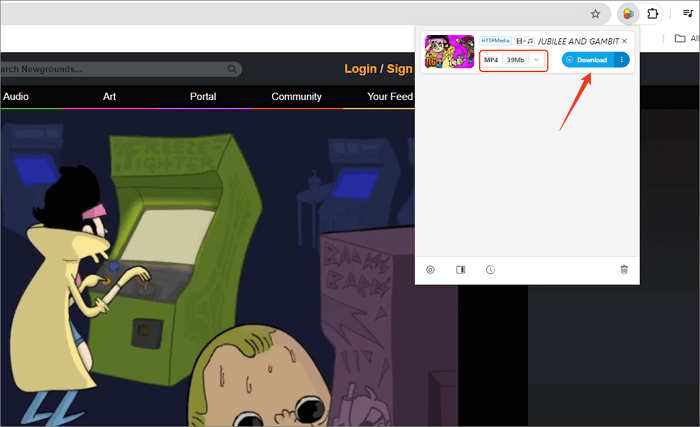Click the video and audio type badge
Screen dimensions: 700x427
525,41
